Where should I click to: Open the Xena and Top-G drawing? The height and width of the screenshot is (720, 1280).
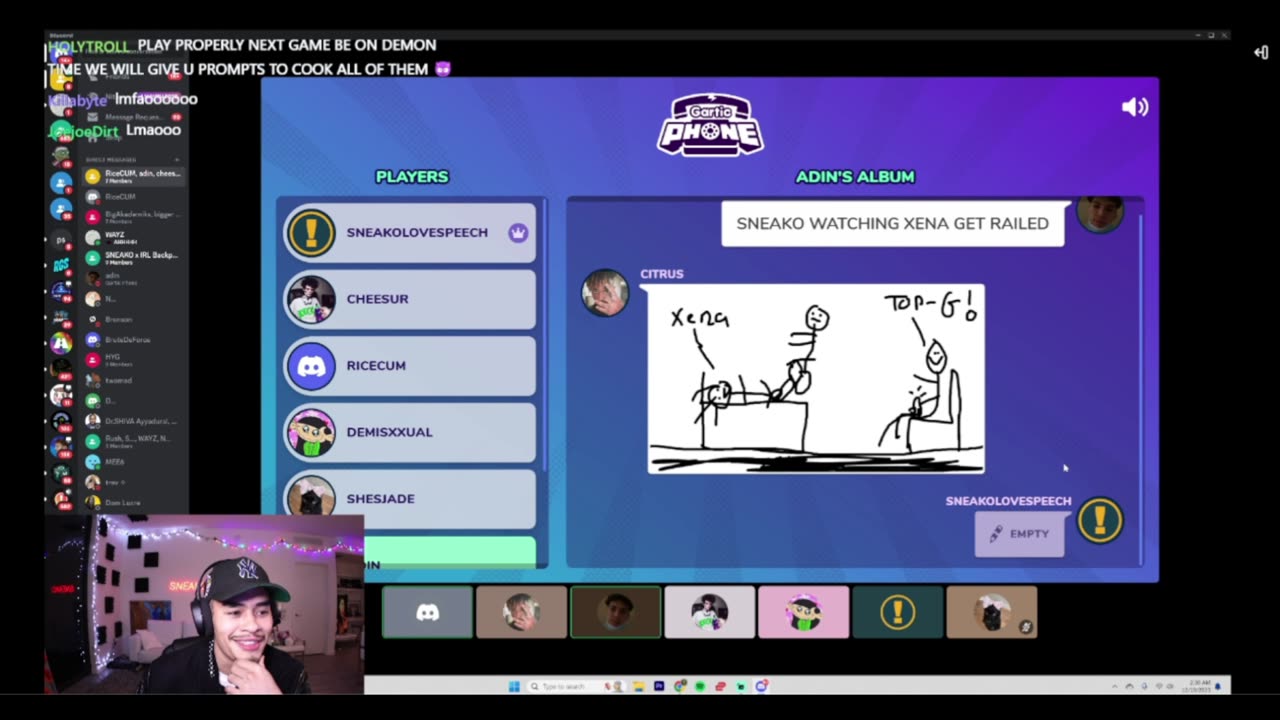816,379
